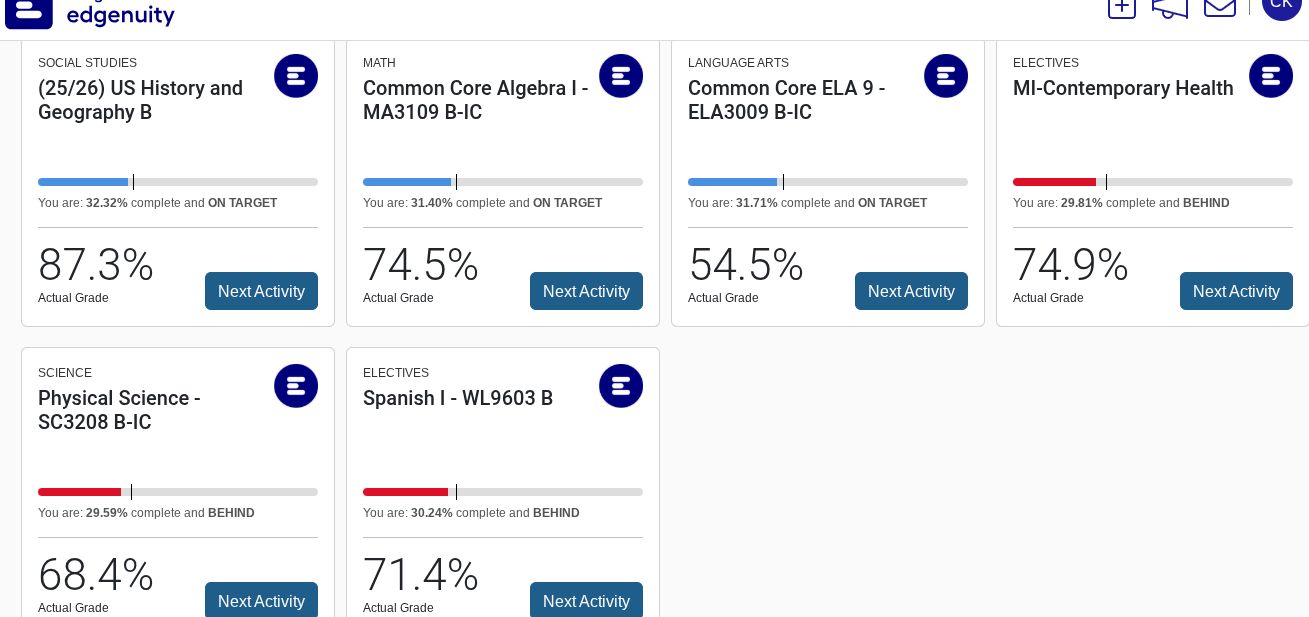1309x617 pixels.
Task: Open announcements via the megaphone icon
Action: tap(1169, 7)
